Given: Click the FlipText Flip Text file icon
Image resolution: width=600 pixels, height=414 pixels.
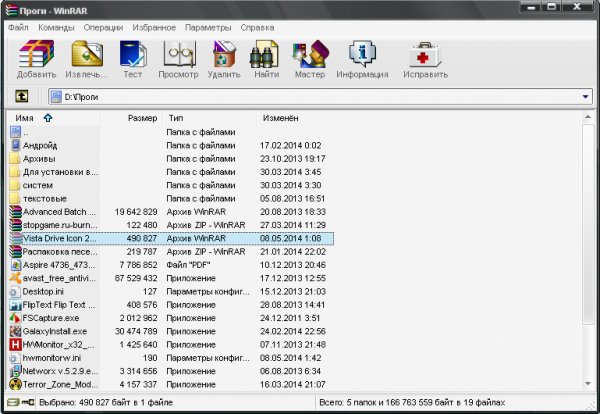Looking at the screenshot, I should [x=15, y=305].
